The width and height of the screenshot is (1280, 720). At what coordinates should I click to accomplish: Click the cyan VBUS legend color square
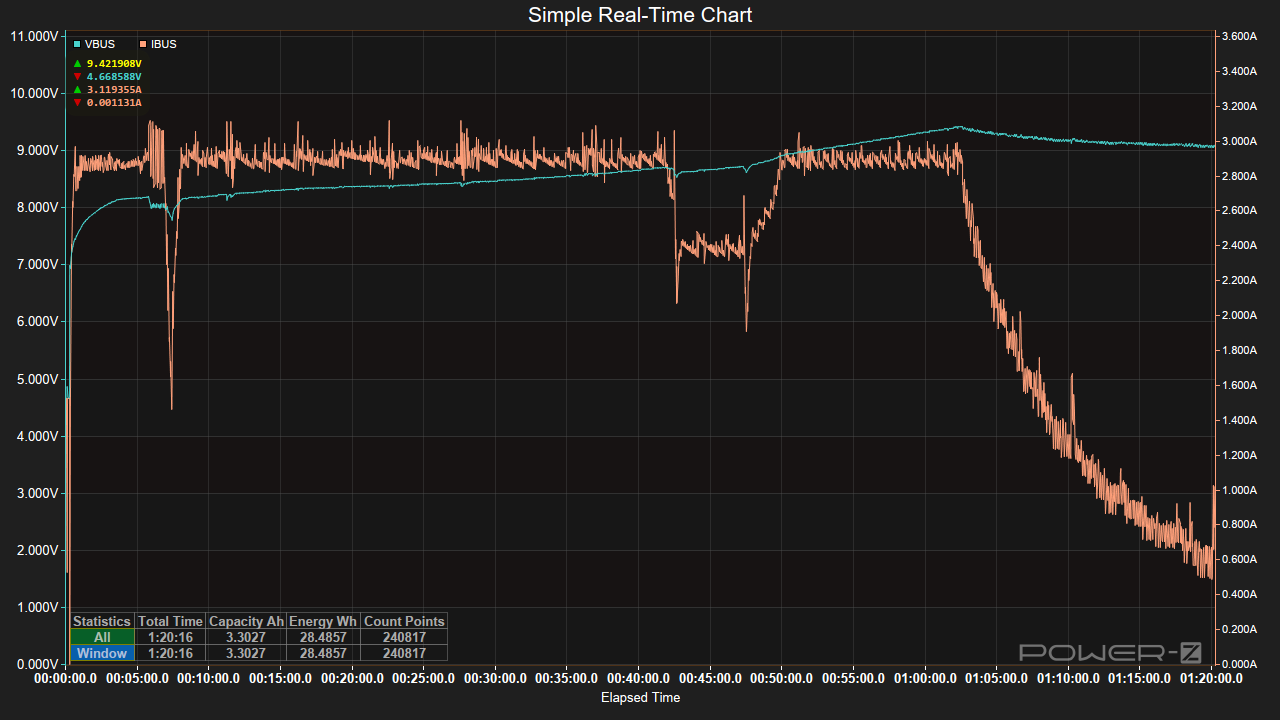coord(76,44)
